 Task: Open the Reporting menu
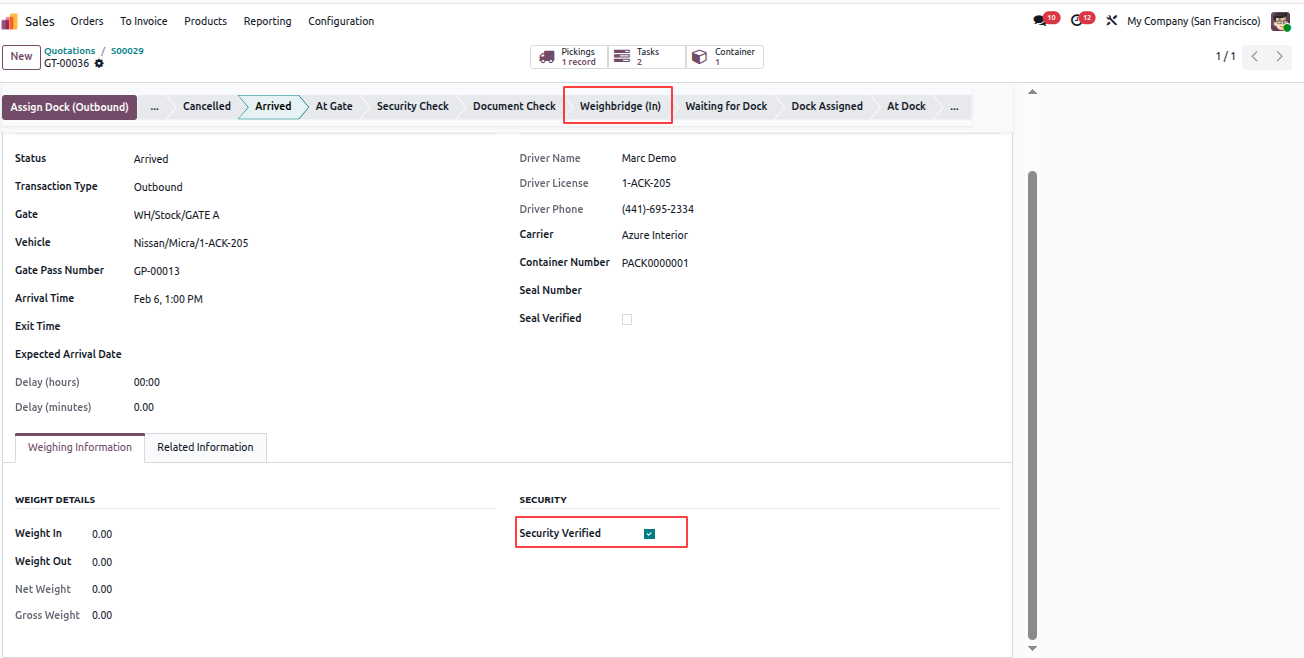pos(268,21)
